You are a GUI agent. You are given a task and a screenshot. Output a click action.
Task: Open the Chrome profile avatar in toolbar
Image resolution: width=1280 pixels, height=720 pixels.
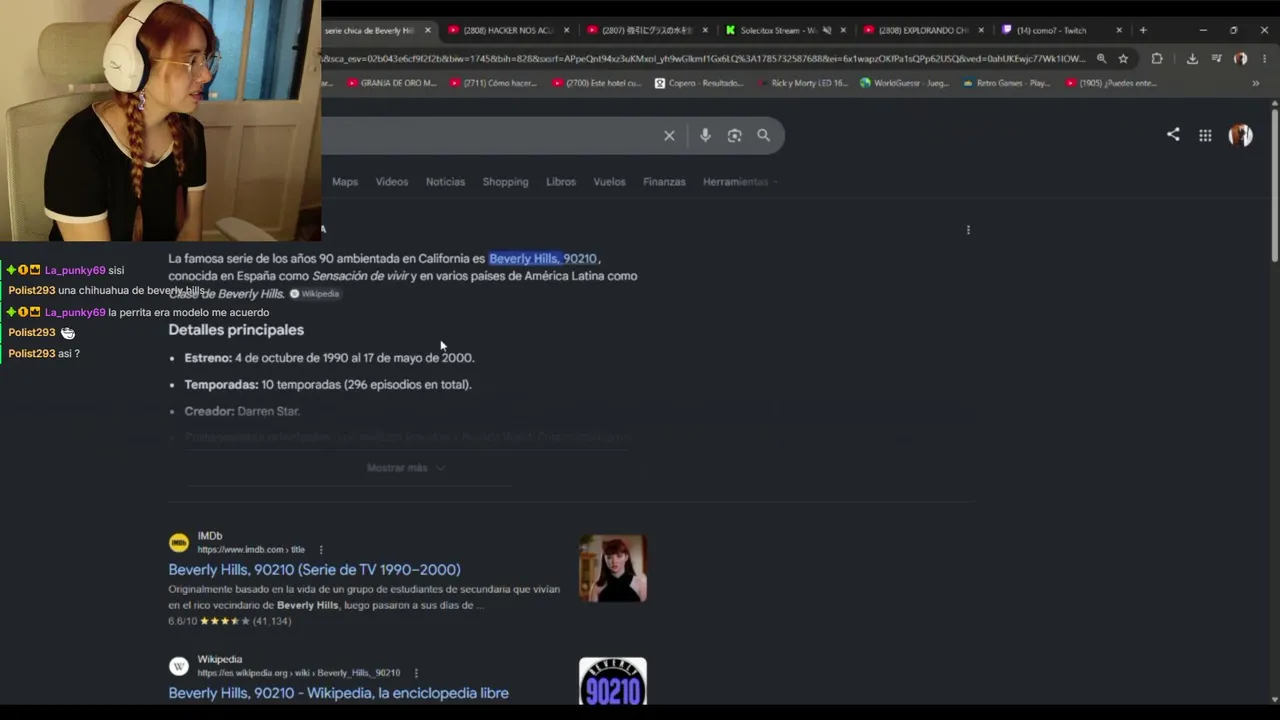click(x=1240, y=59)
